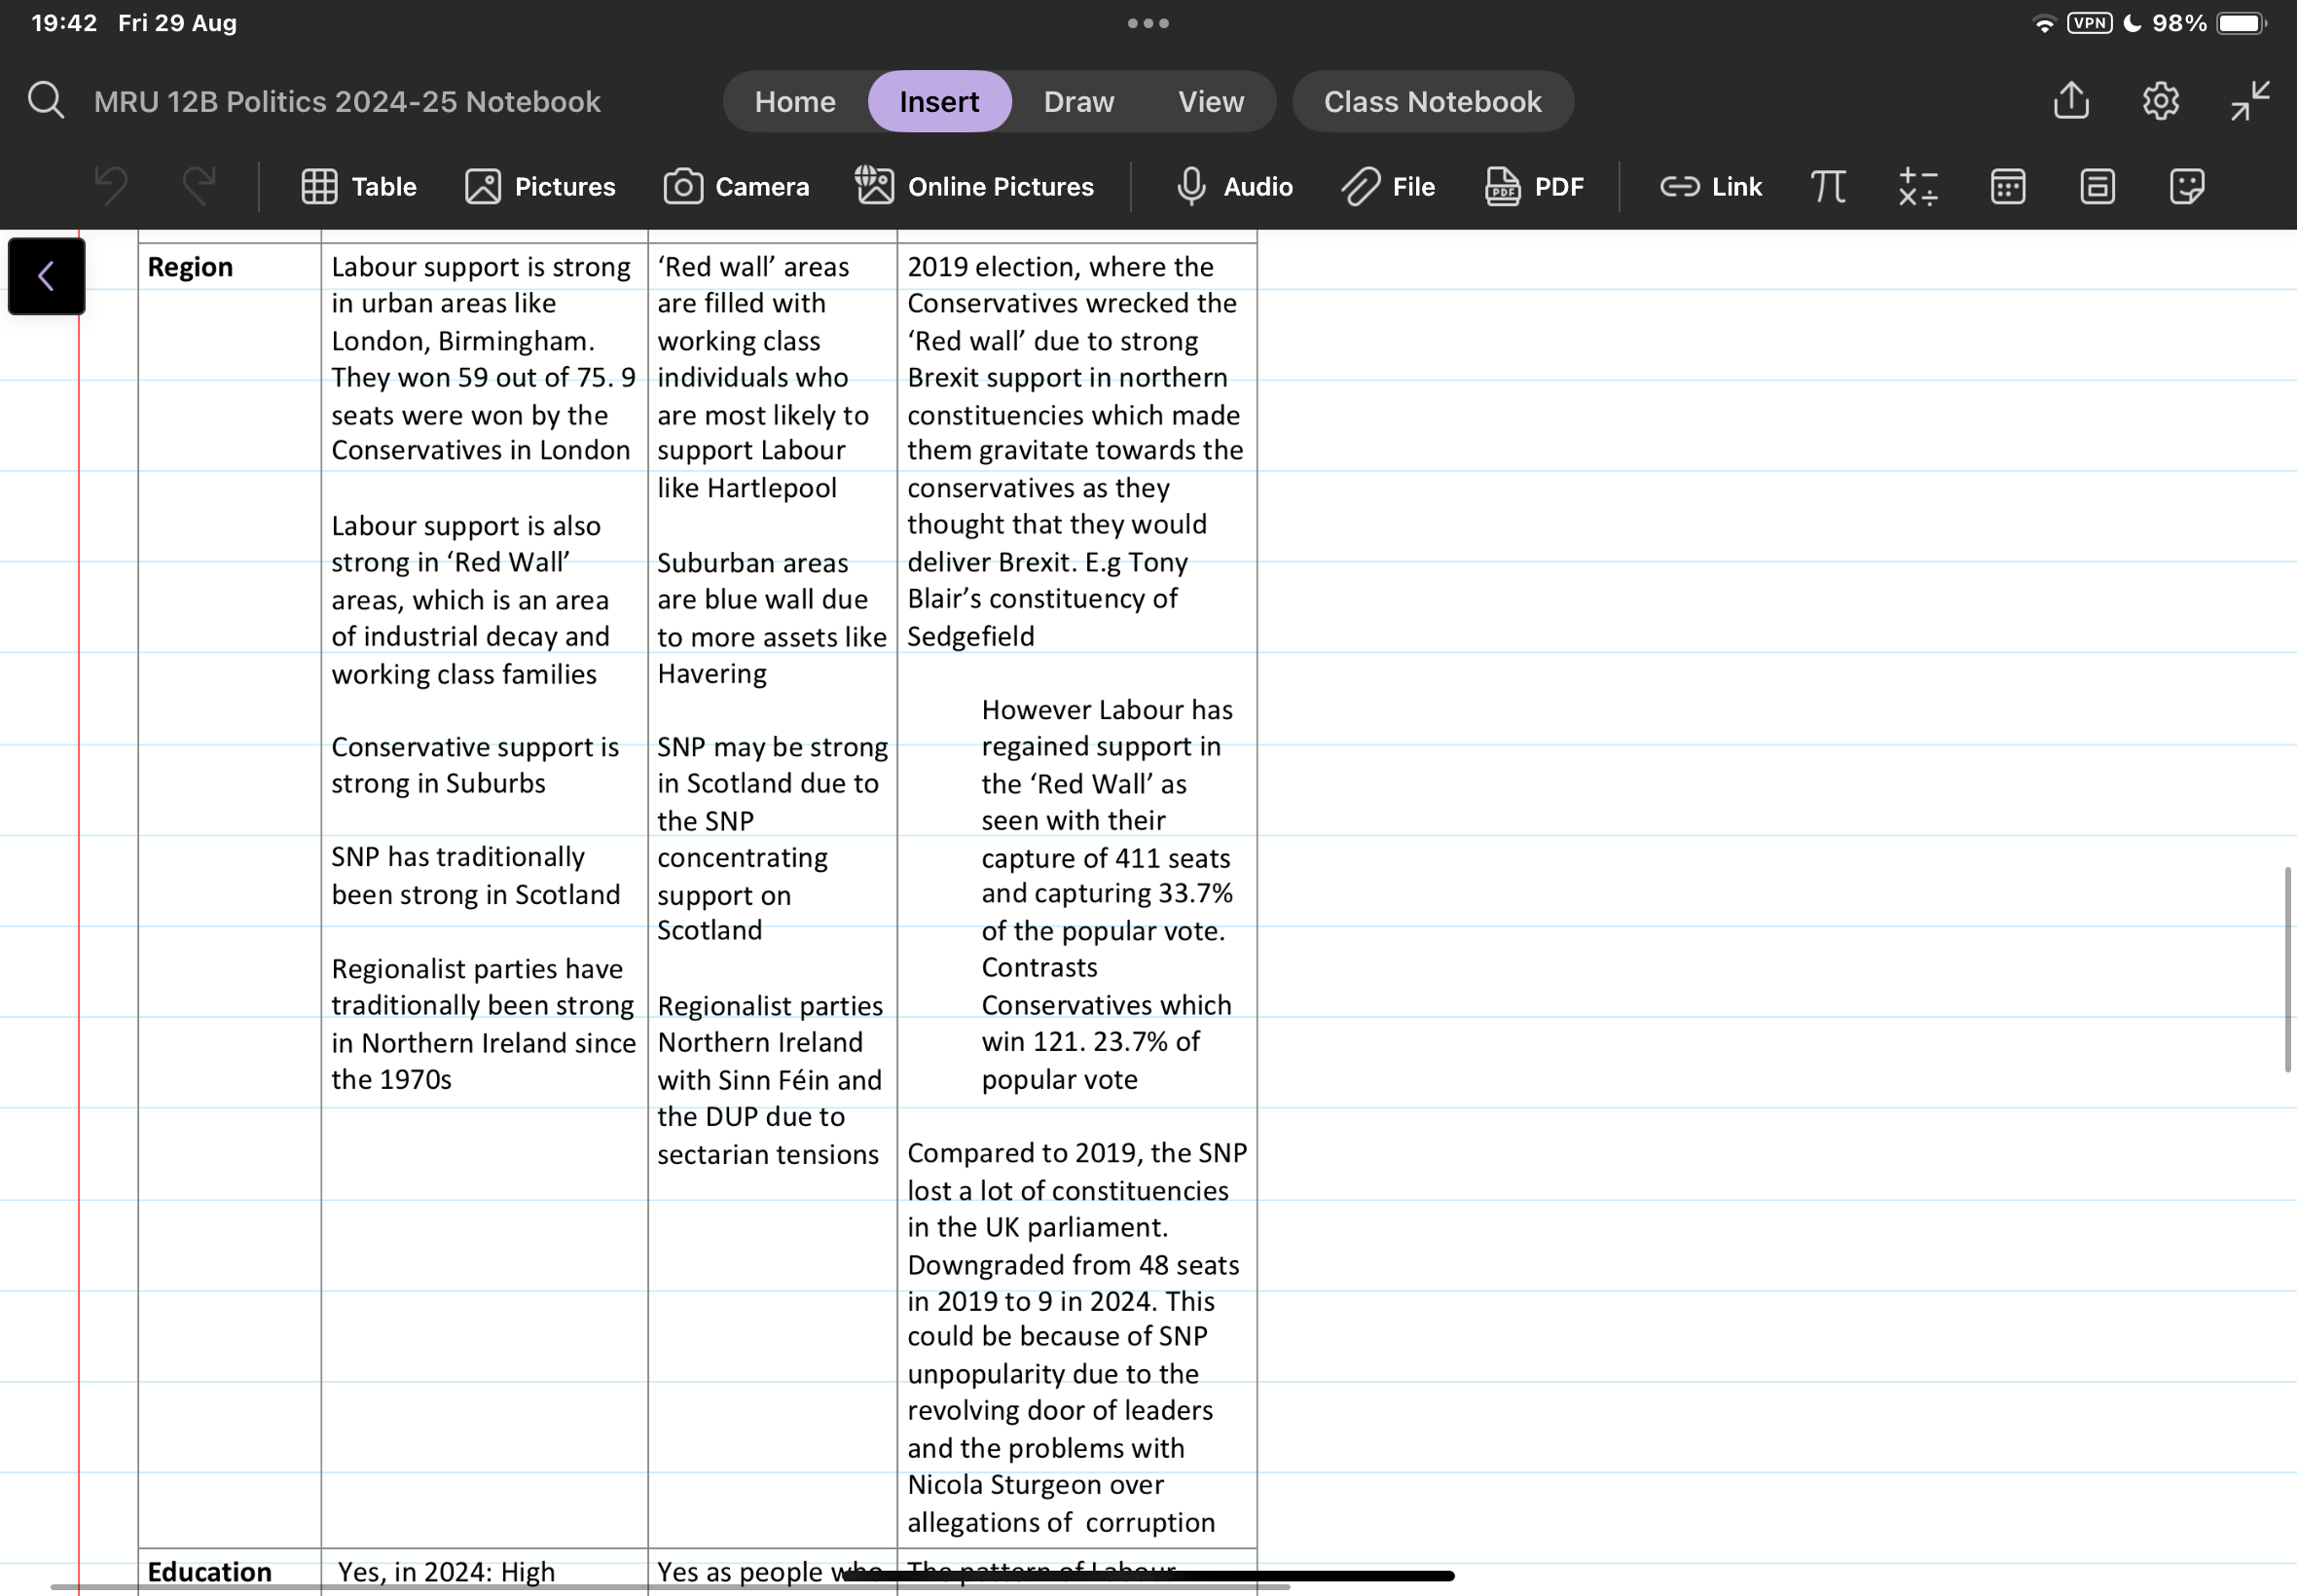This screenshot has width=2297, height=1596.
Task: Tap the VPN status indicator
Action: pos(2089,23)
